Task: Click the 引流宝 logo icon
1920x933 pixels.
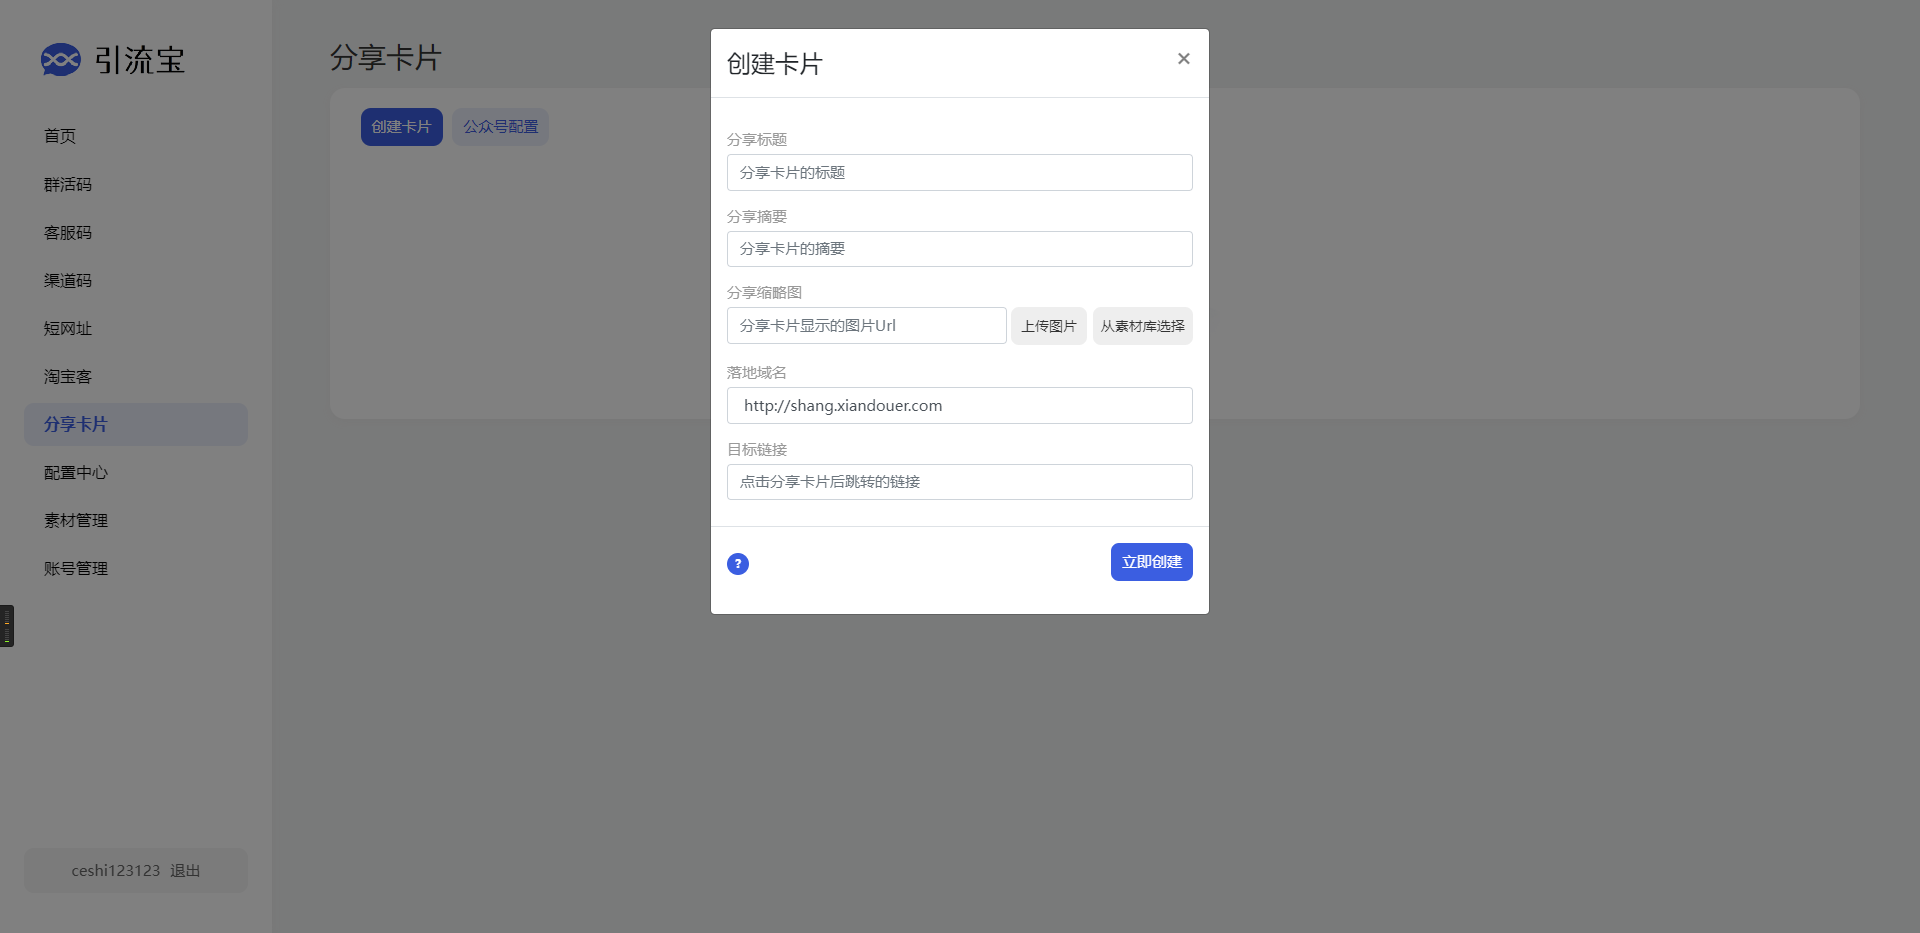Action: 60,60
